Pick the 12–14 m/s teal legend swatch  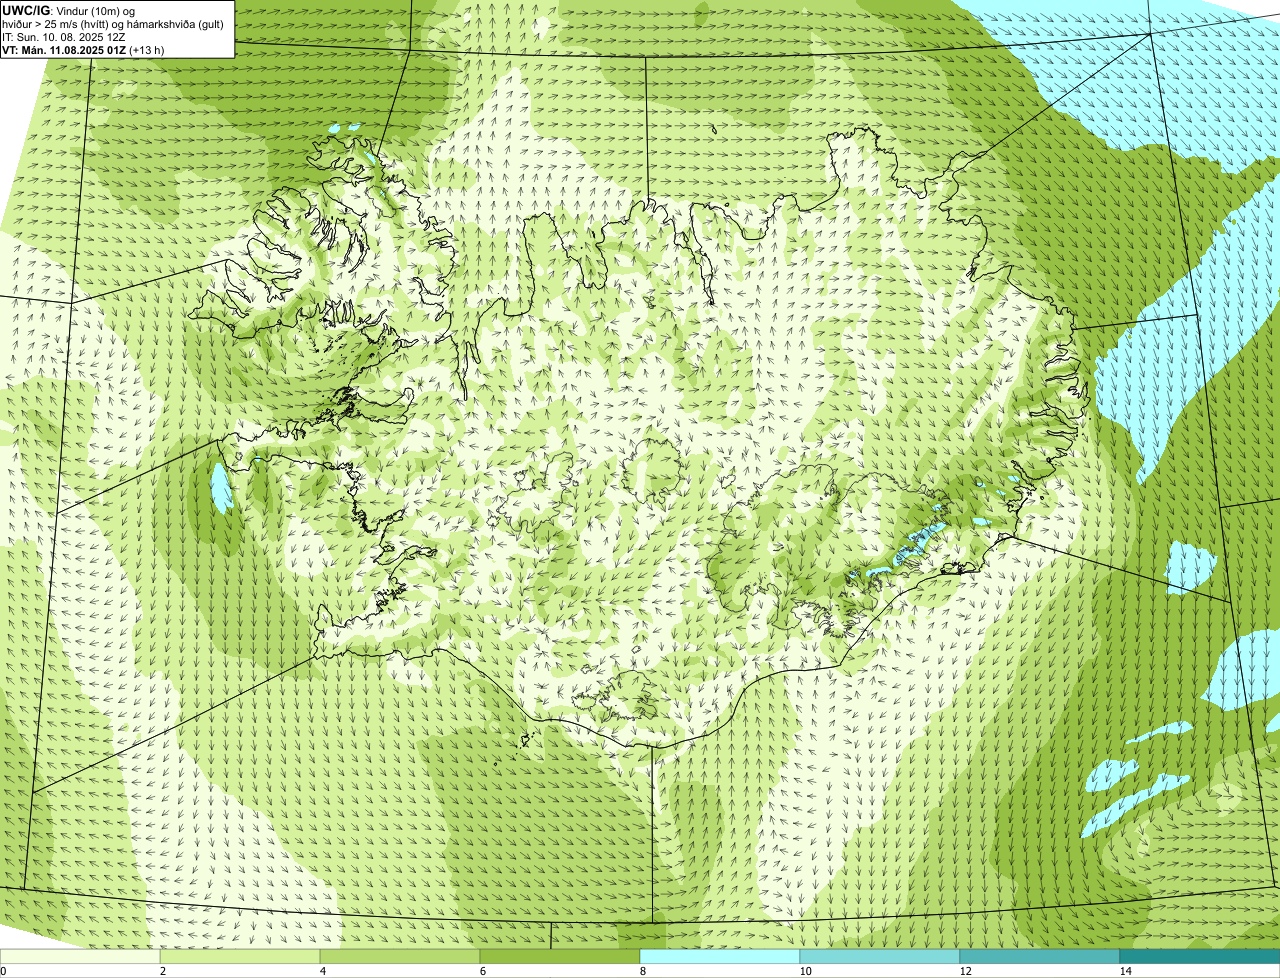(x=1040, y=957)
